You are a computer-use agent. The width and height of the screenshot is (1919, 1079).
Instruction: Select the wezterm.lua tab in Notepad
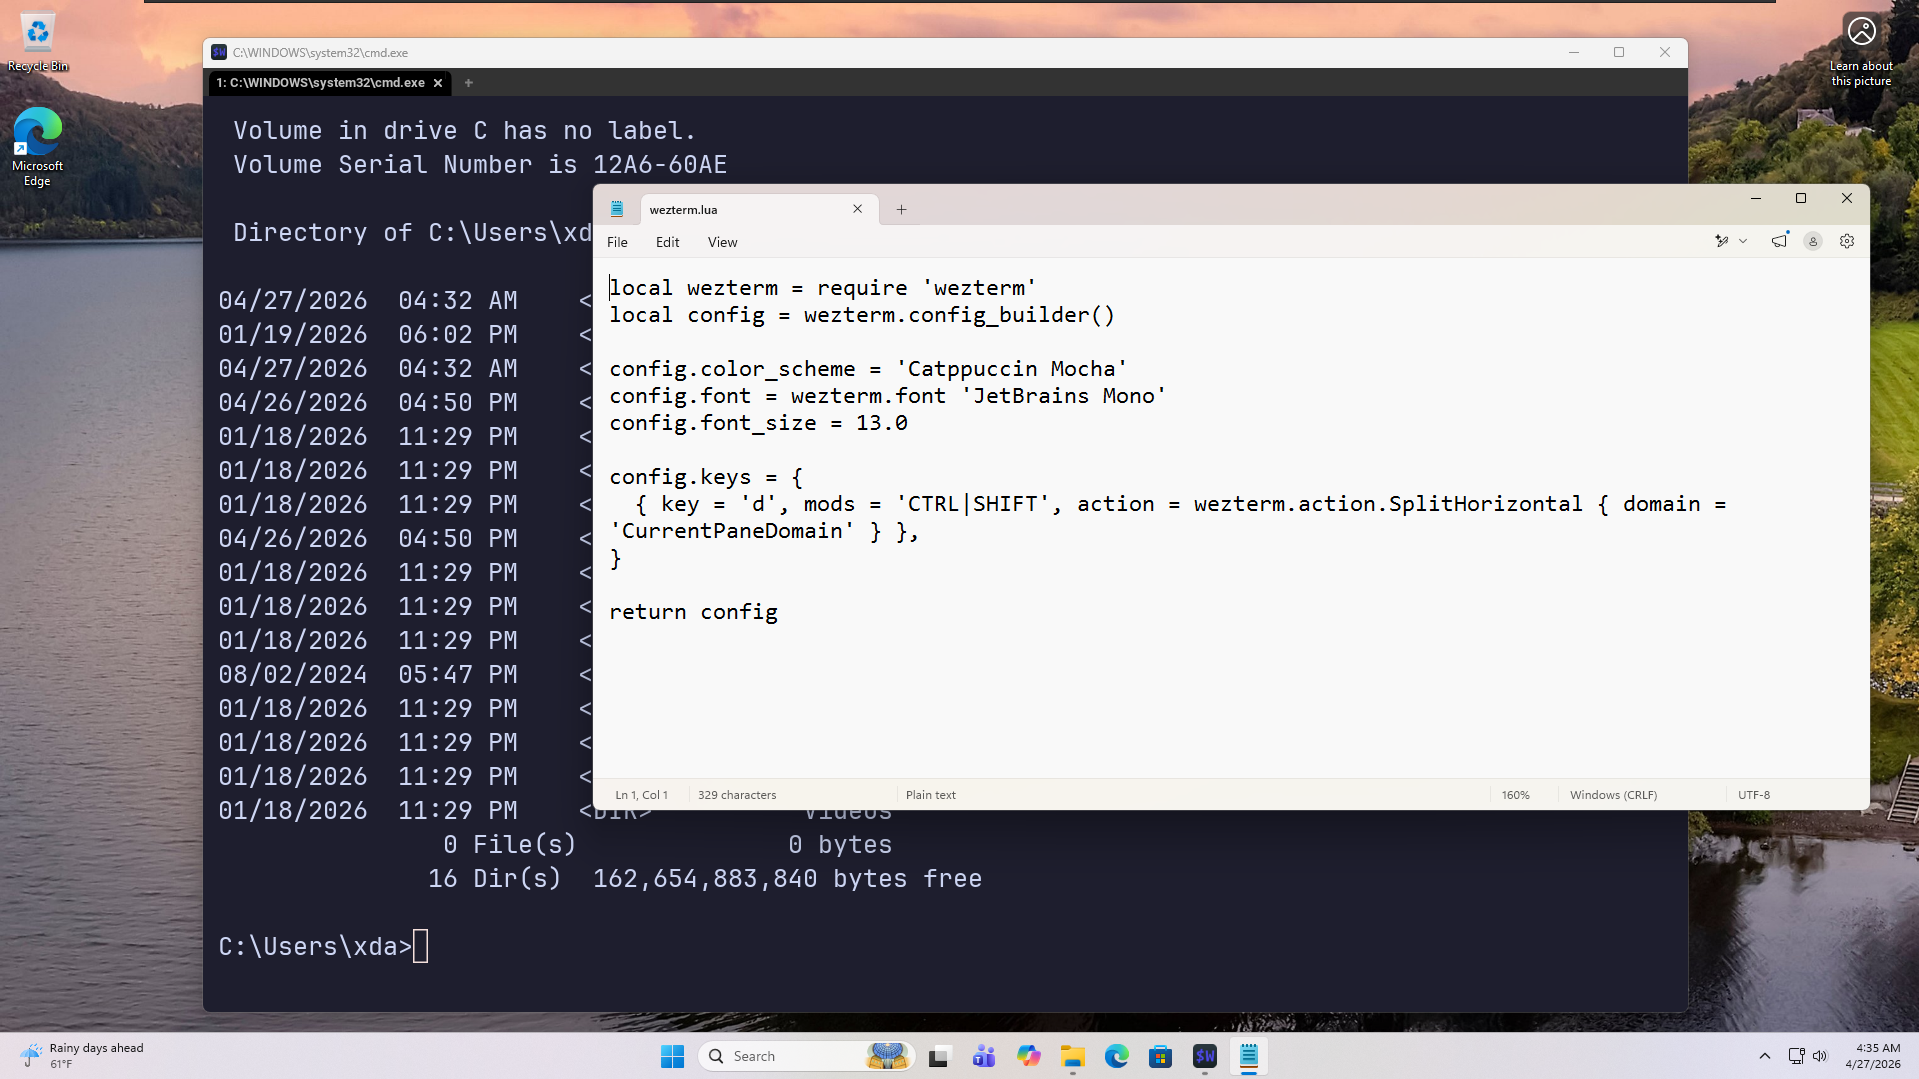point(758,209)
